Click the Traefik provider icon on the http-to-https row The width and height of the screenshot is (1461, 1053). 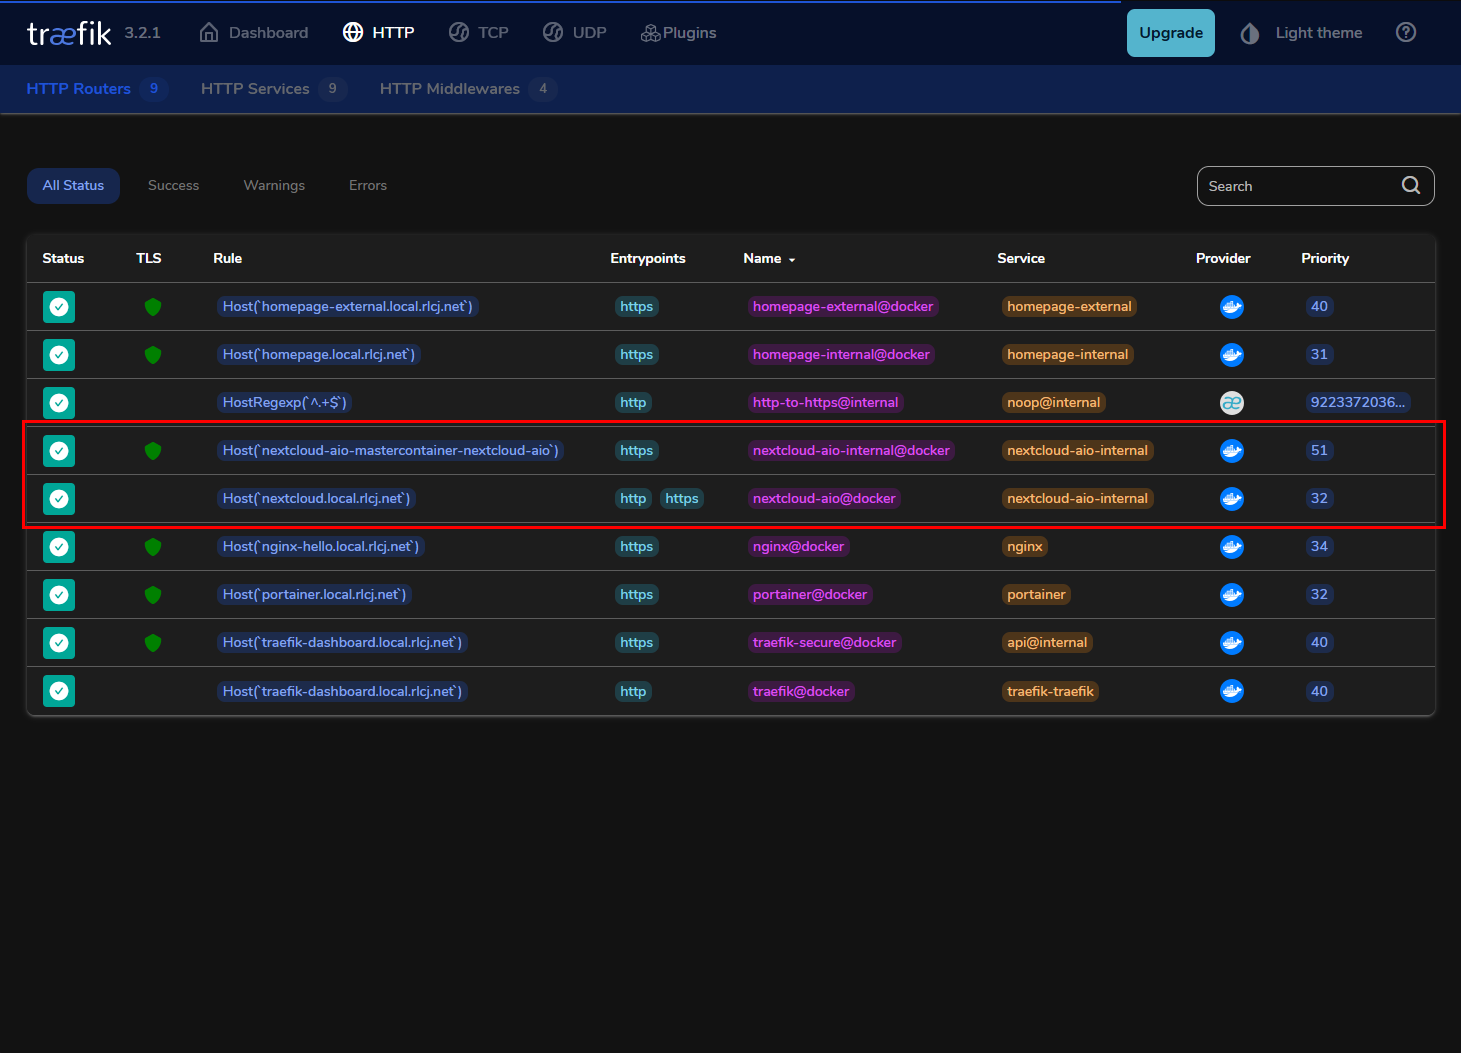1231,402
